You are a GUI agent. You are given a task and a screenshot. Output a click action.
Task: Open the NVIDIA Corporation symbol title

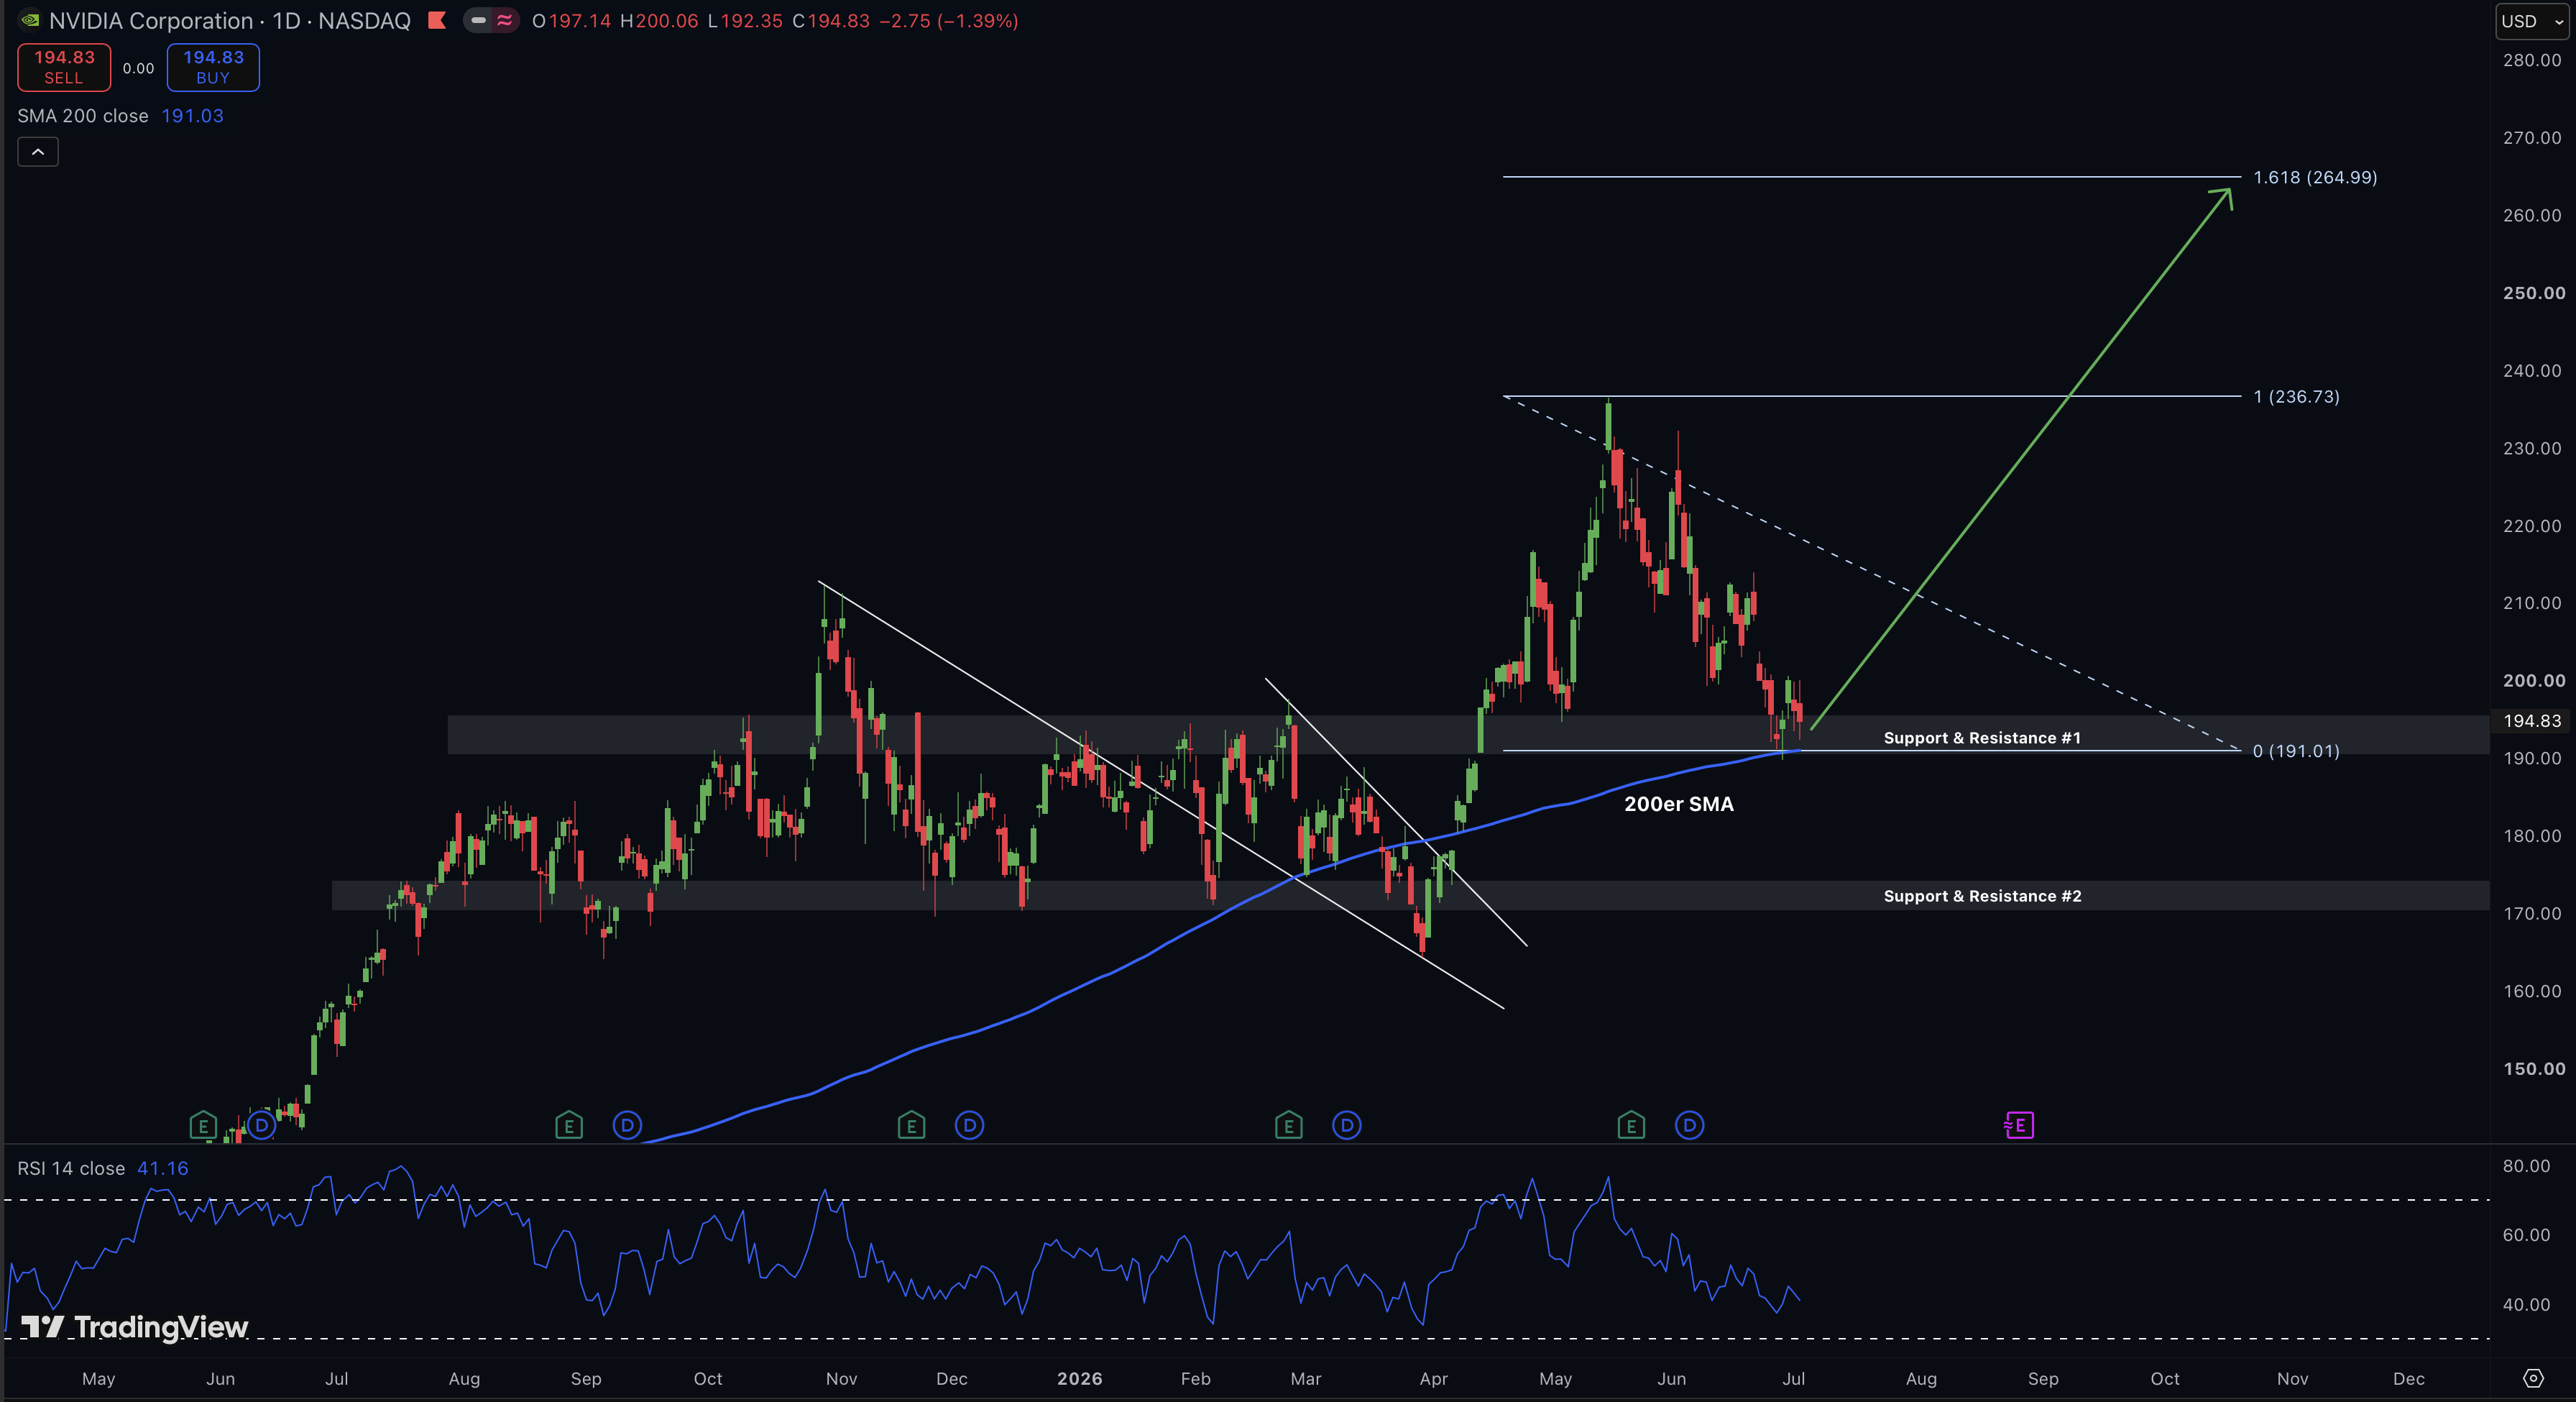(x=151, y=20)
